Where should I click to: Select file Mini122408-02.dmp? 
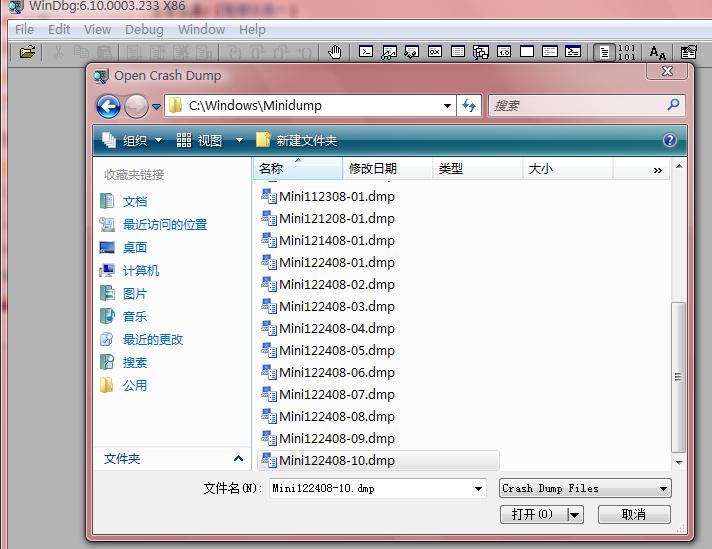[x=328, y=285]
